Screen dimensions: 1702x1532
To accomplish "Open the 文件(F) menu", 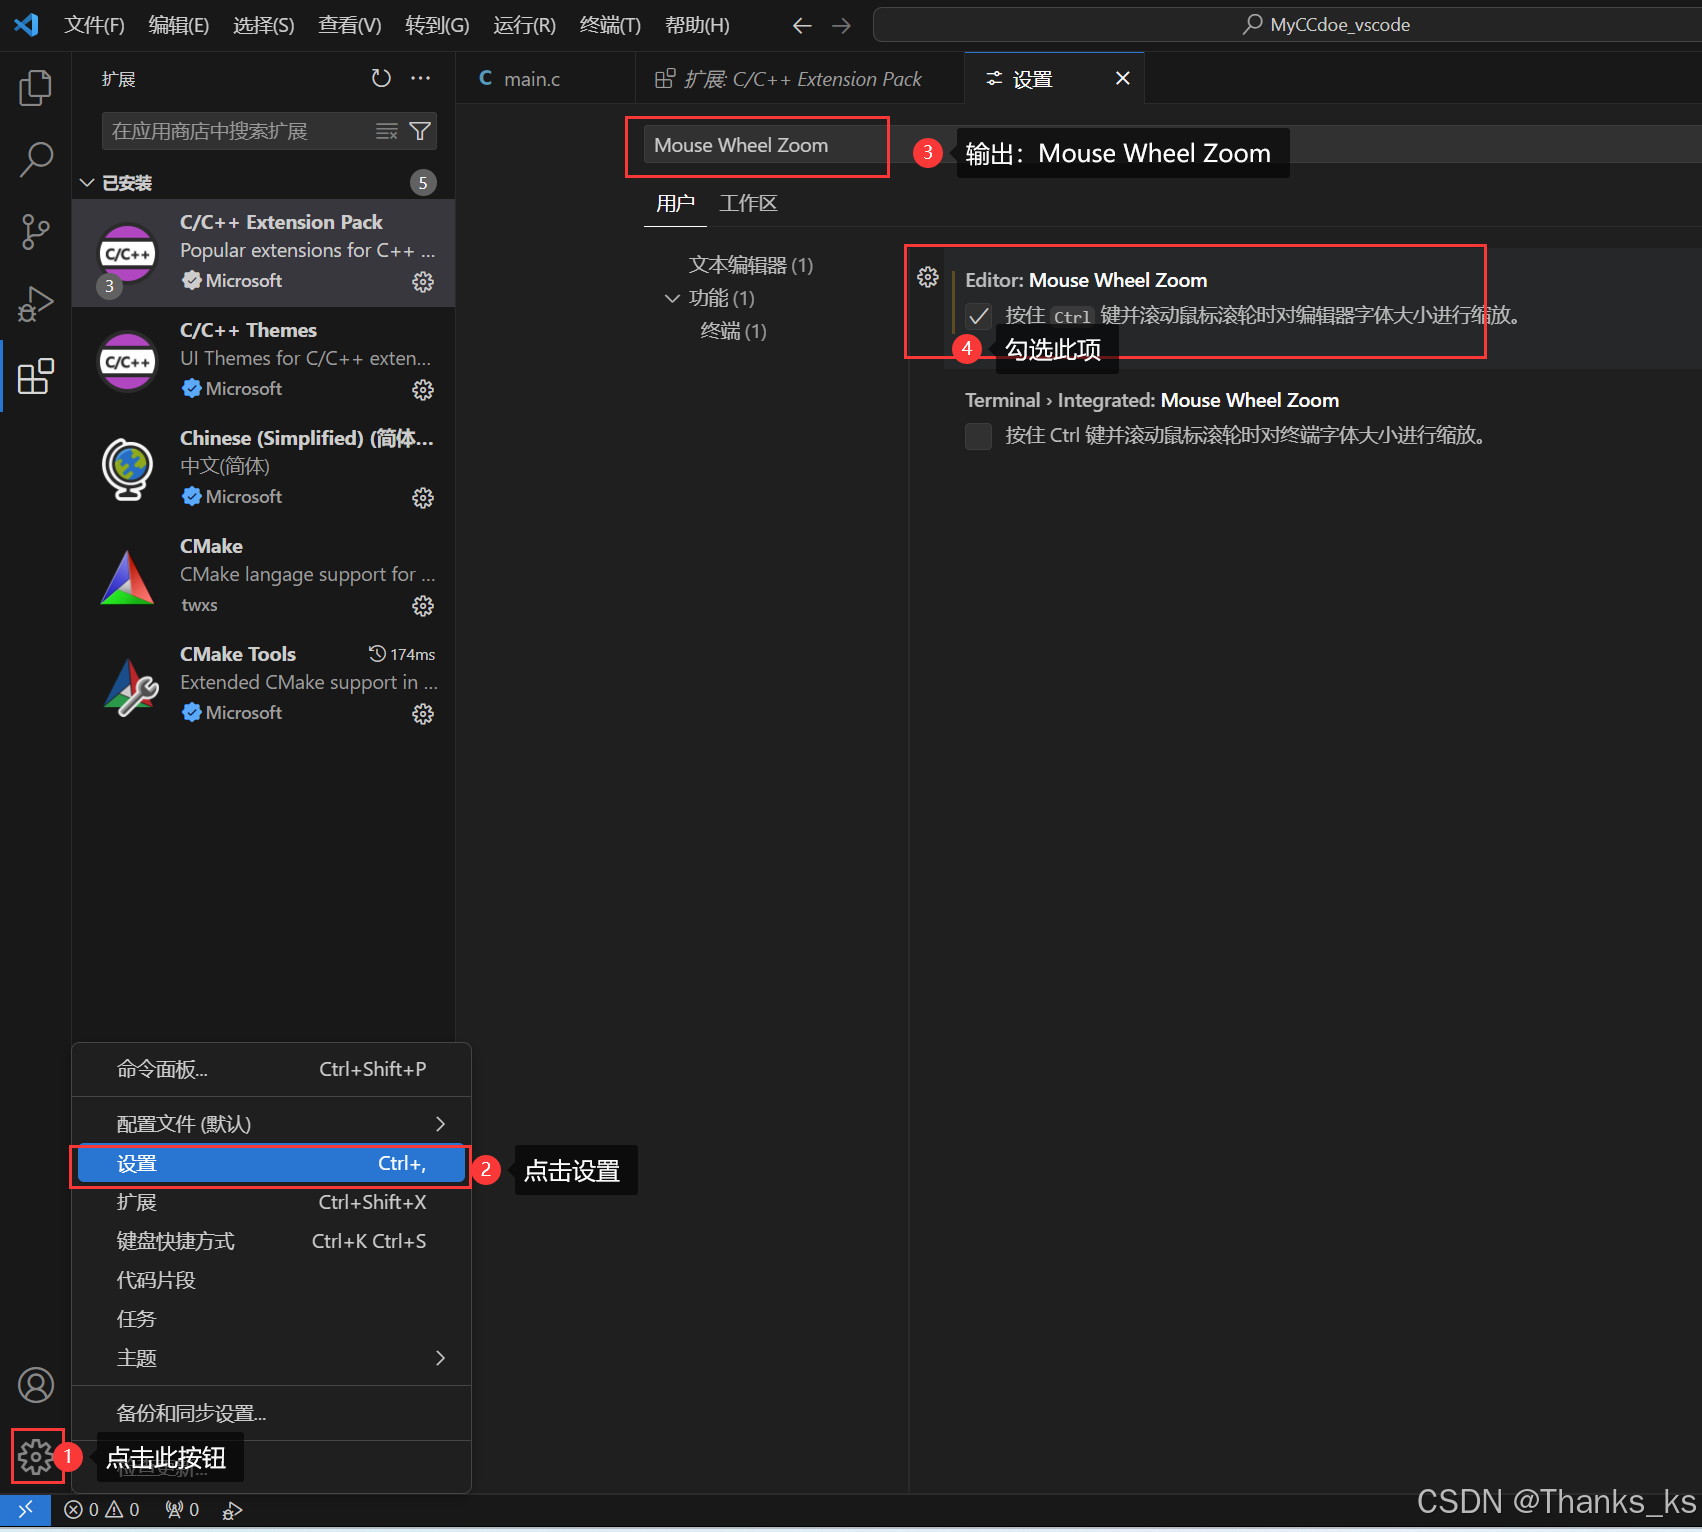I will 94,25.
